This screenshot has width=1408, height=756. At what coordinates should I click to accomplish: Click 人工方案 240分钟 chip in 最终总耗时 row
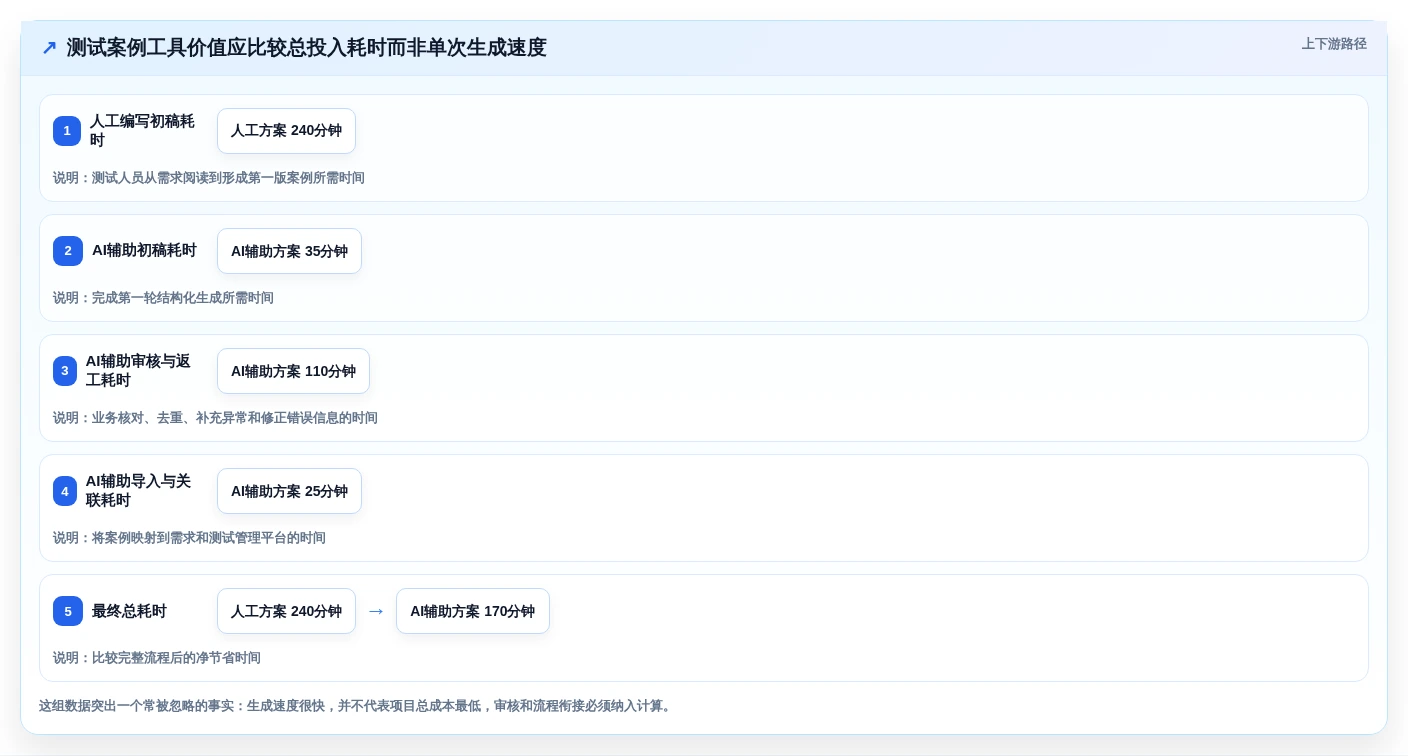tap(286, 611)
